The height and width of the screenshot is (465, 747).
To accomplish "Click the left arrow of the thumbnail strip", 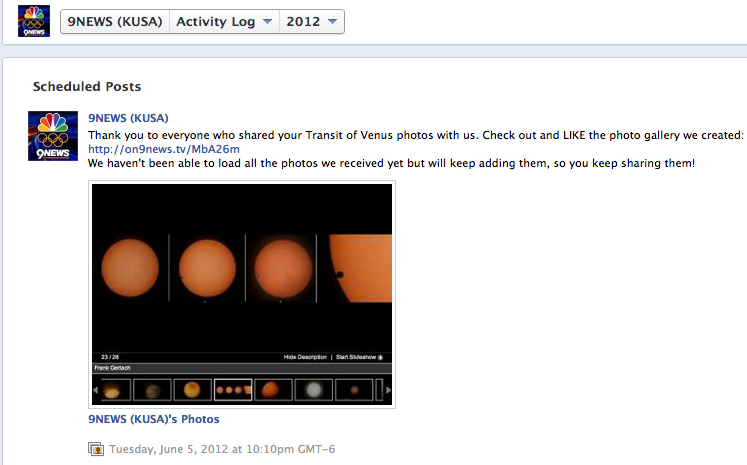I will [x=95, y=390].
